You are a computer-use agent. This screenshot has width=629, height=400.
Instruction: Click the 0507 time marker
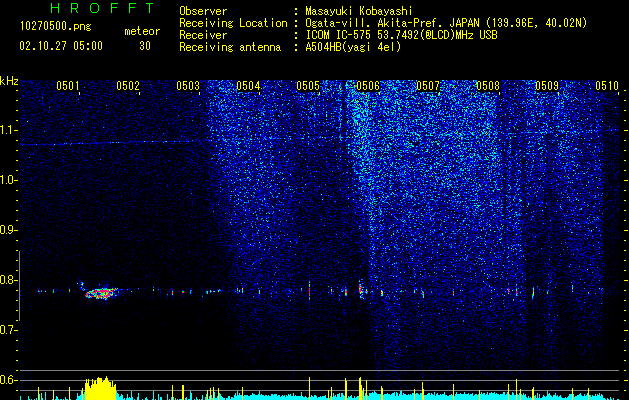(x=428, y=86)
